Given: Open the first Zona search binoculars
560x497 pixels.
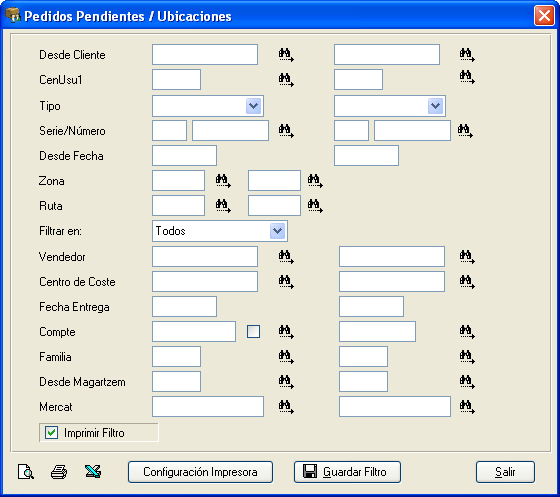Looking at the screenshot, I should pyautogui.click(x=223, y=181).
